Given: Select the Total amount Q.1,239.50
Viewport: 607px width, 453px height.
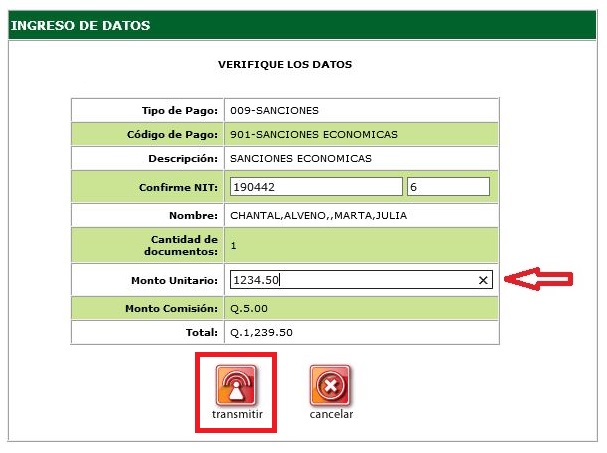Looking at the screenshot, I should [261, 332].
